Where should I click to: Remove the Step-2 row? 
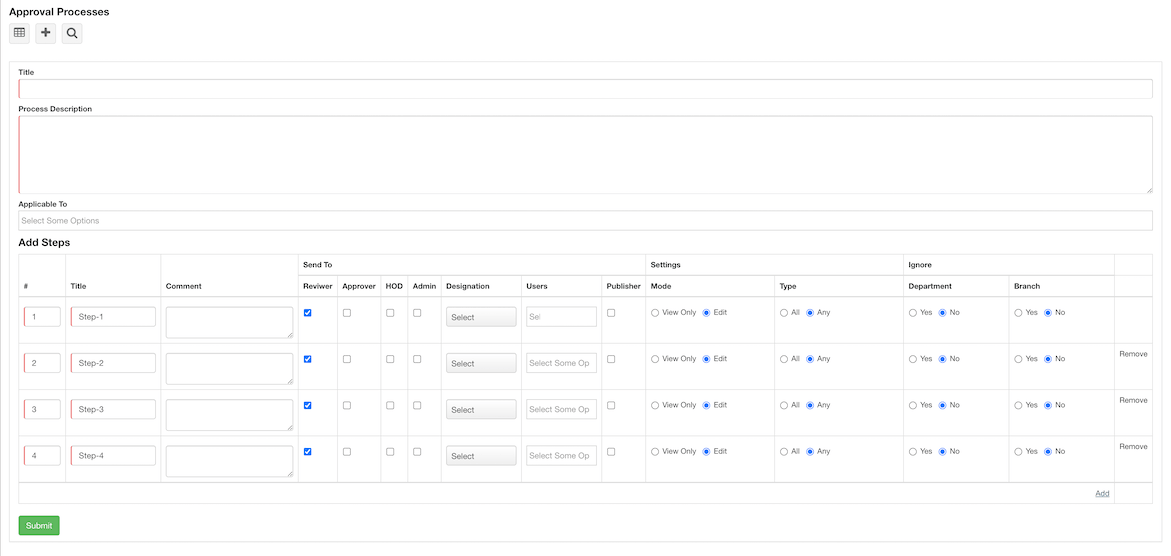click(1133, 354)
